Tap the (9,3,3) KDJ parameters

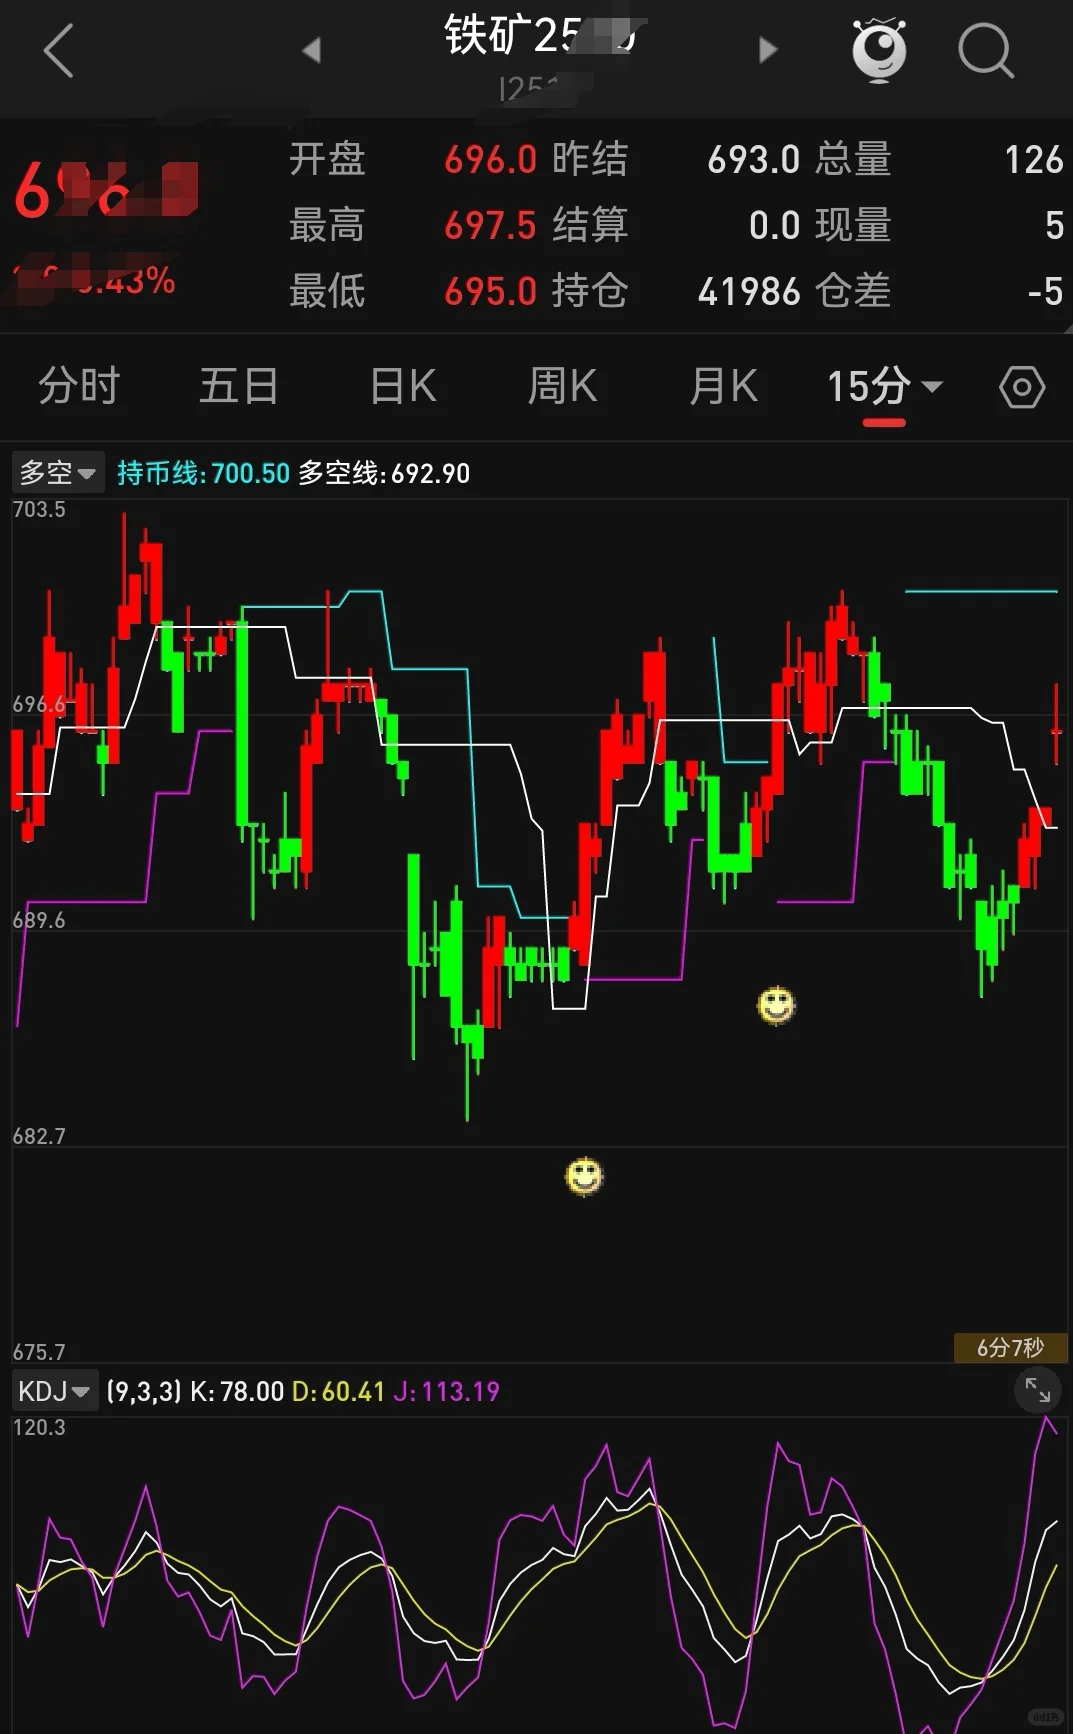(x=144, y=1391)
